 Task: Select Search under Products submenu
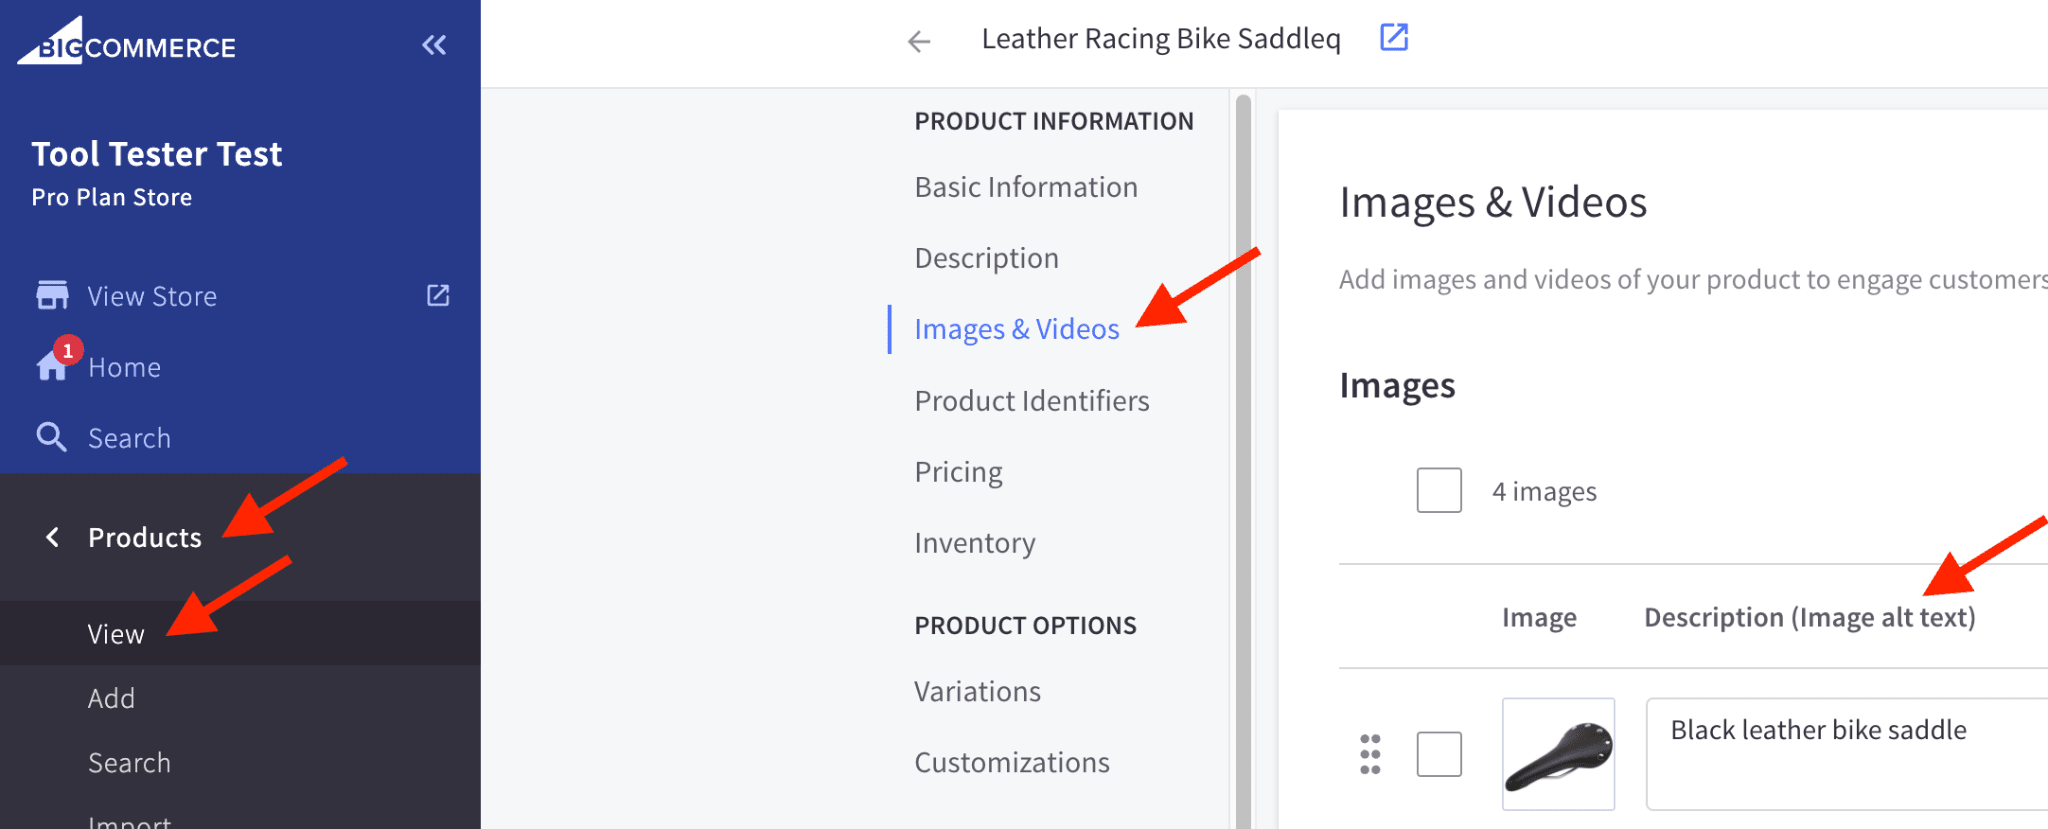(129, 763)
